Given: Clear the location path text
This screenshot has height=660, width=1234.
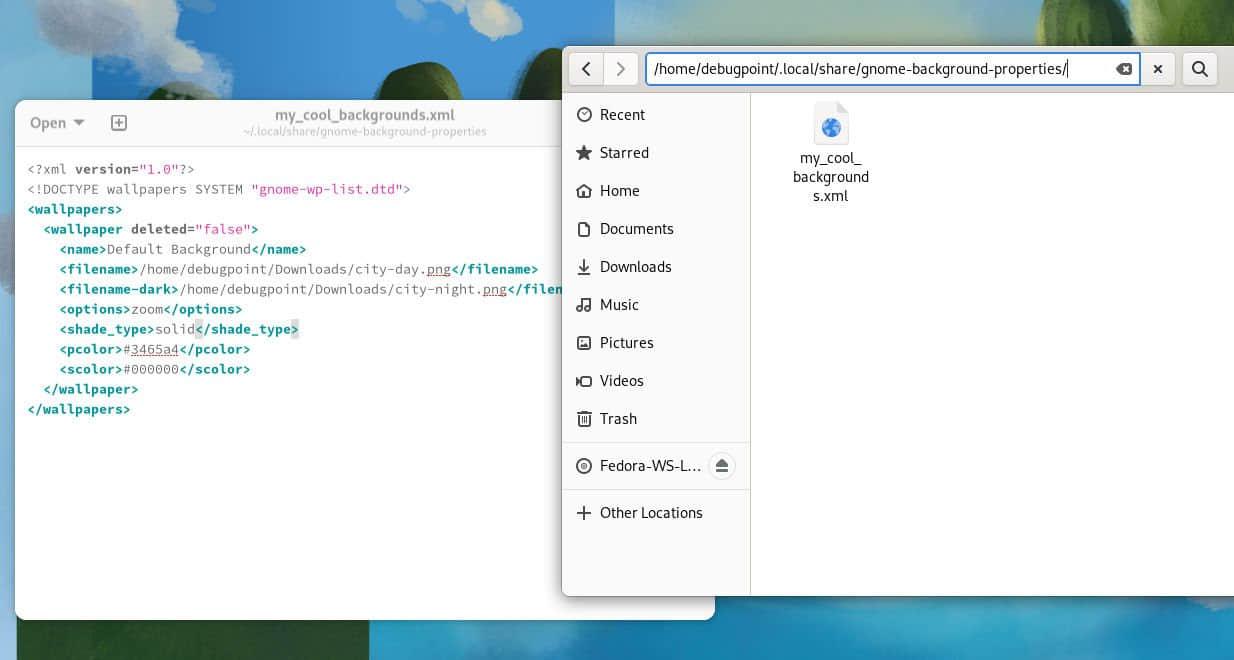Looking at the screenshot, I should (1124, 69).
